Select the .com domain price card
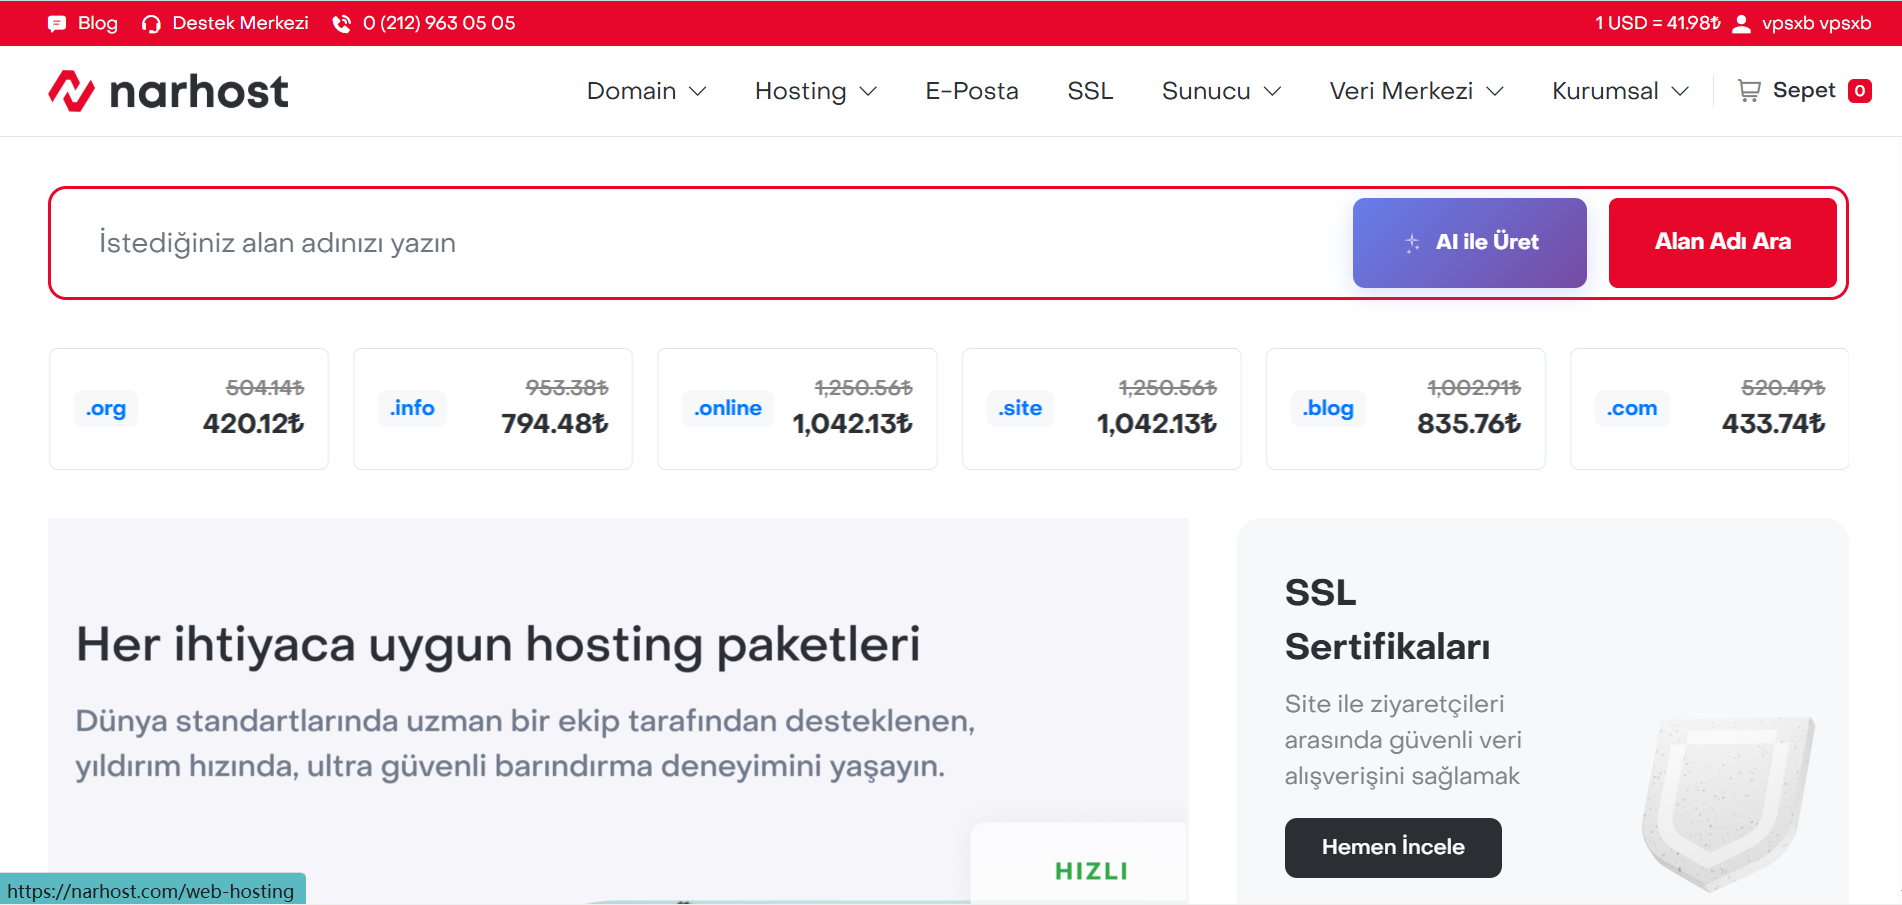Image resolution: width=1902 pixels, height=905 pixels. click(1708, 409)
